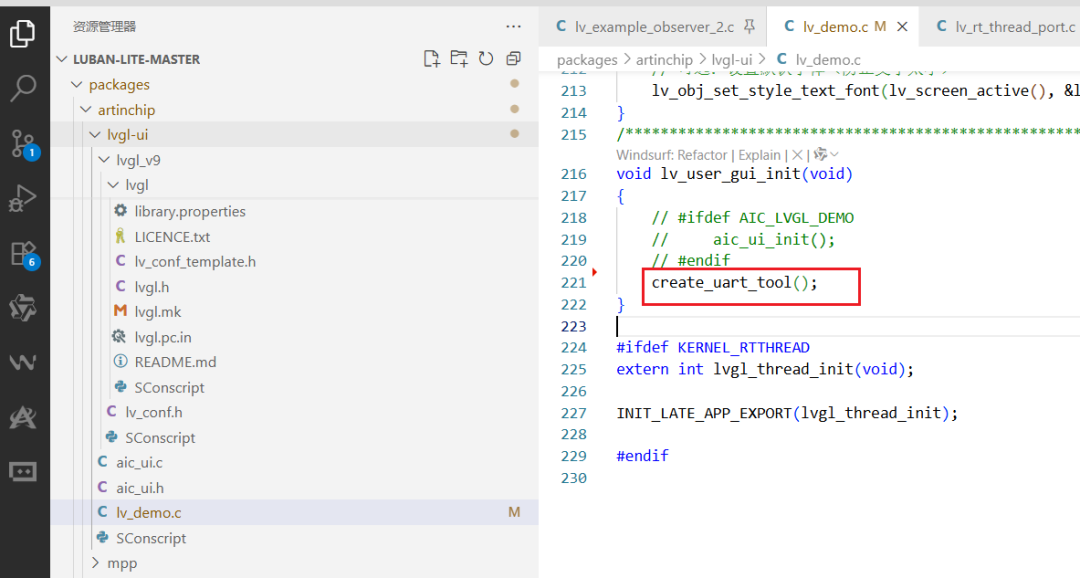The height and width of the screenshot is (578, 1080).
Task: Close the lv_demo.c editor tab
Action: (902, 26)
